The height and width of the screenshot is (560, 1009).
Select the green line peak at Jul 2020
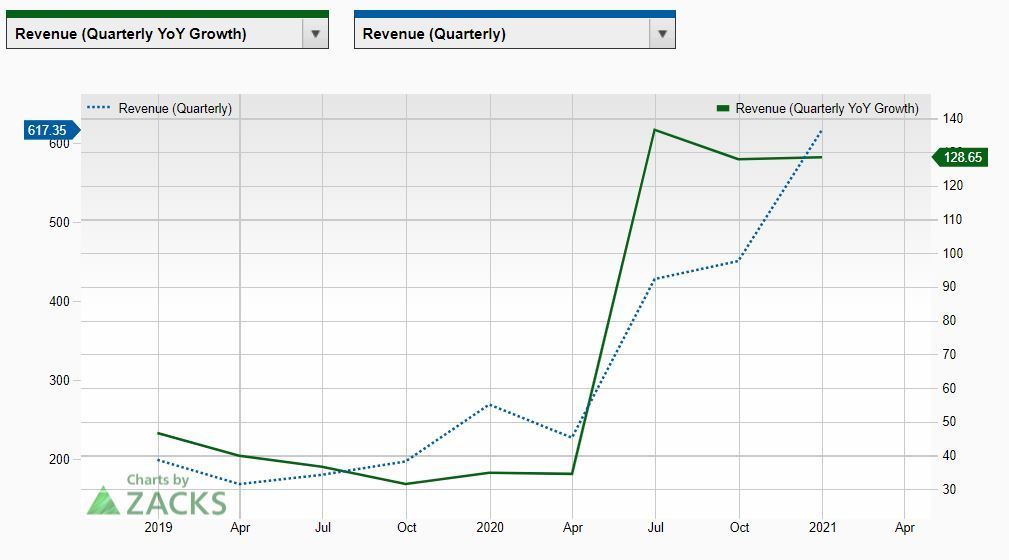[x=655, y=129]
